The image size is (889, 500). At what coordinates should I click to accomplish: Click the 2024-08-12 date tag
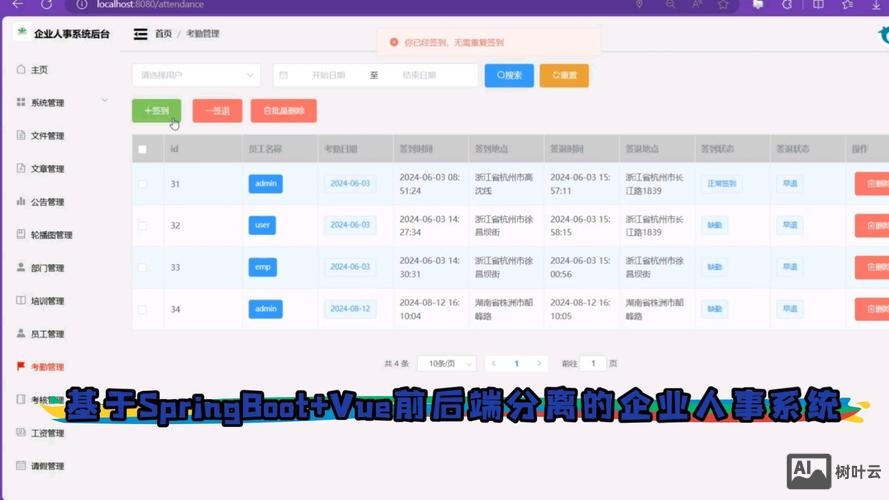350,309
